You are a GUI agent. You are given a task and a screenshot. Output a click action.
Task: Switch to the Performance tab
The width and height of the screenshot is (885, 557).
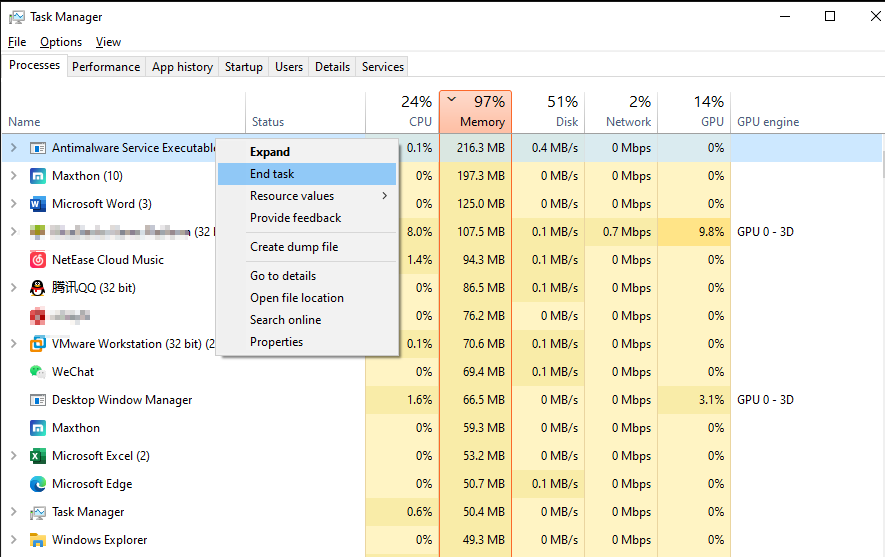[106, 67]
